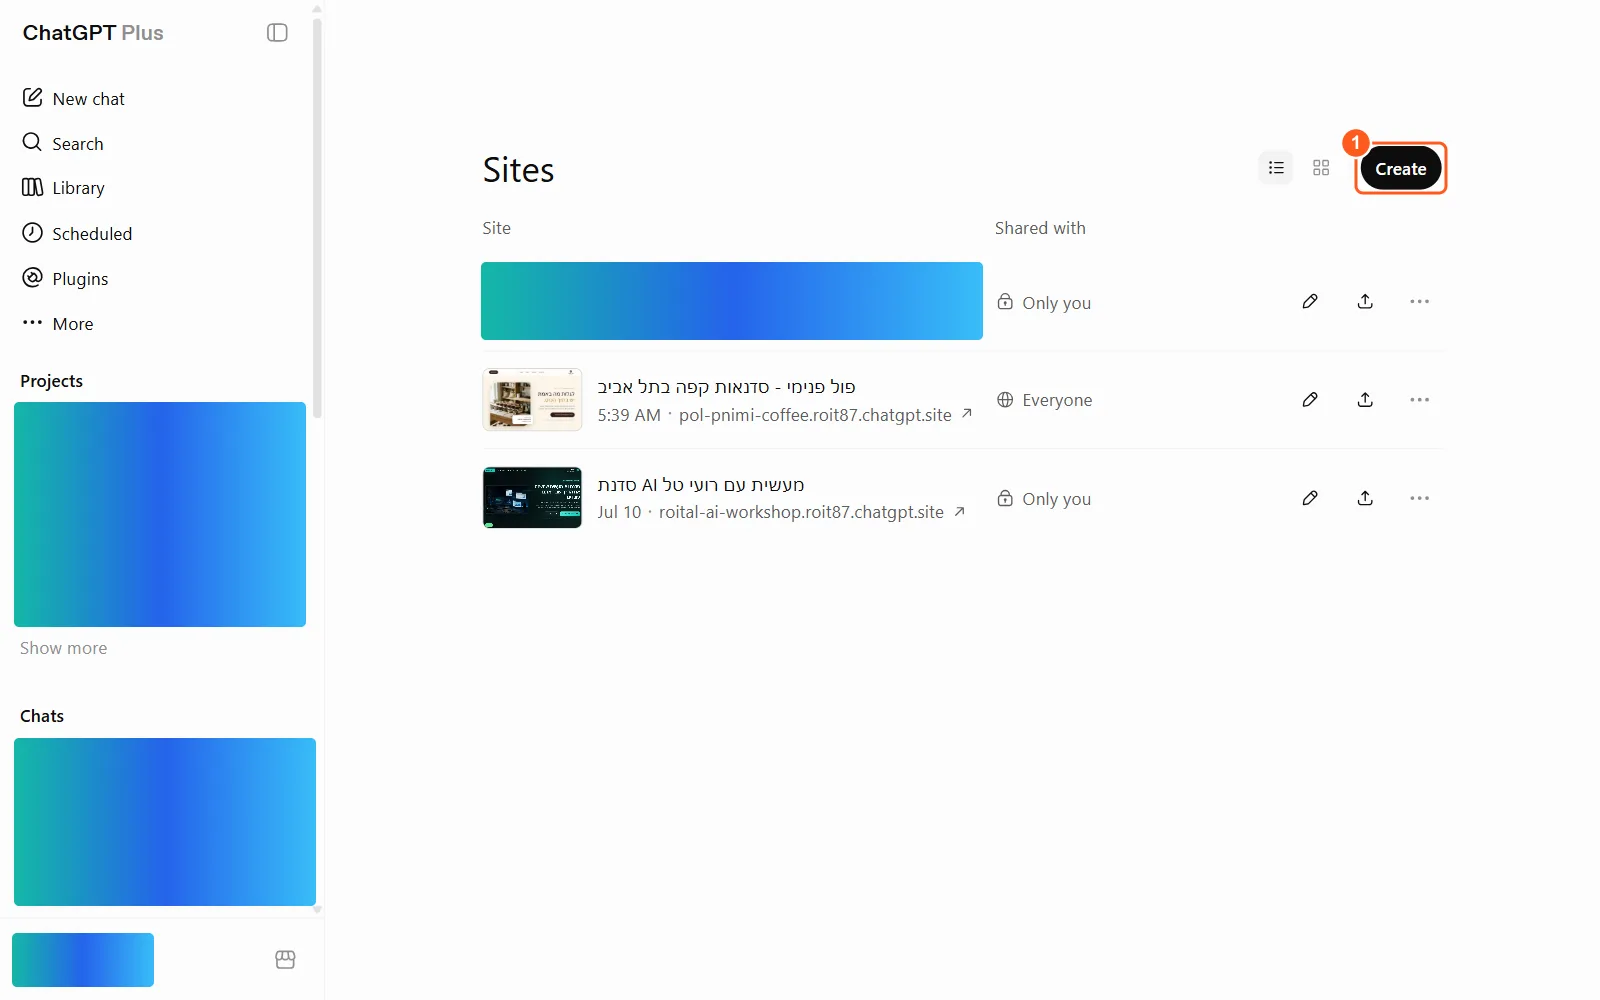Share the first site marked Only you
Image resolution: width=1600 pixels, height=1000 pixels.
tap(1365, 302)
